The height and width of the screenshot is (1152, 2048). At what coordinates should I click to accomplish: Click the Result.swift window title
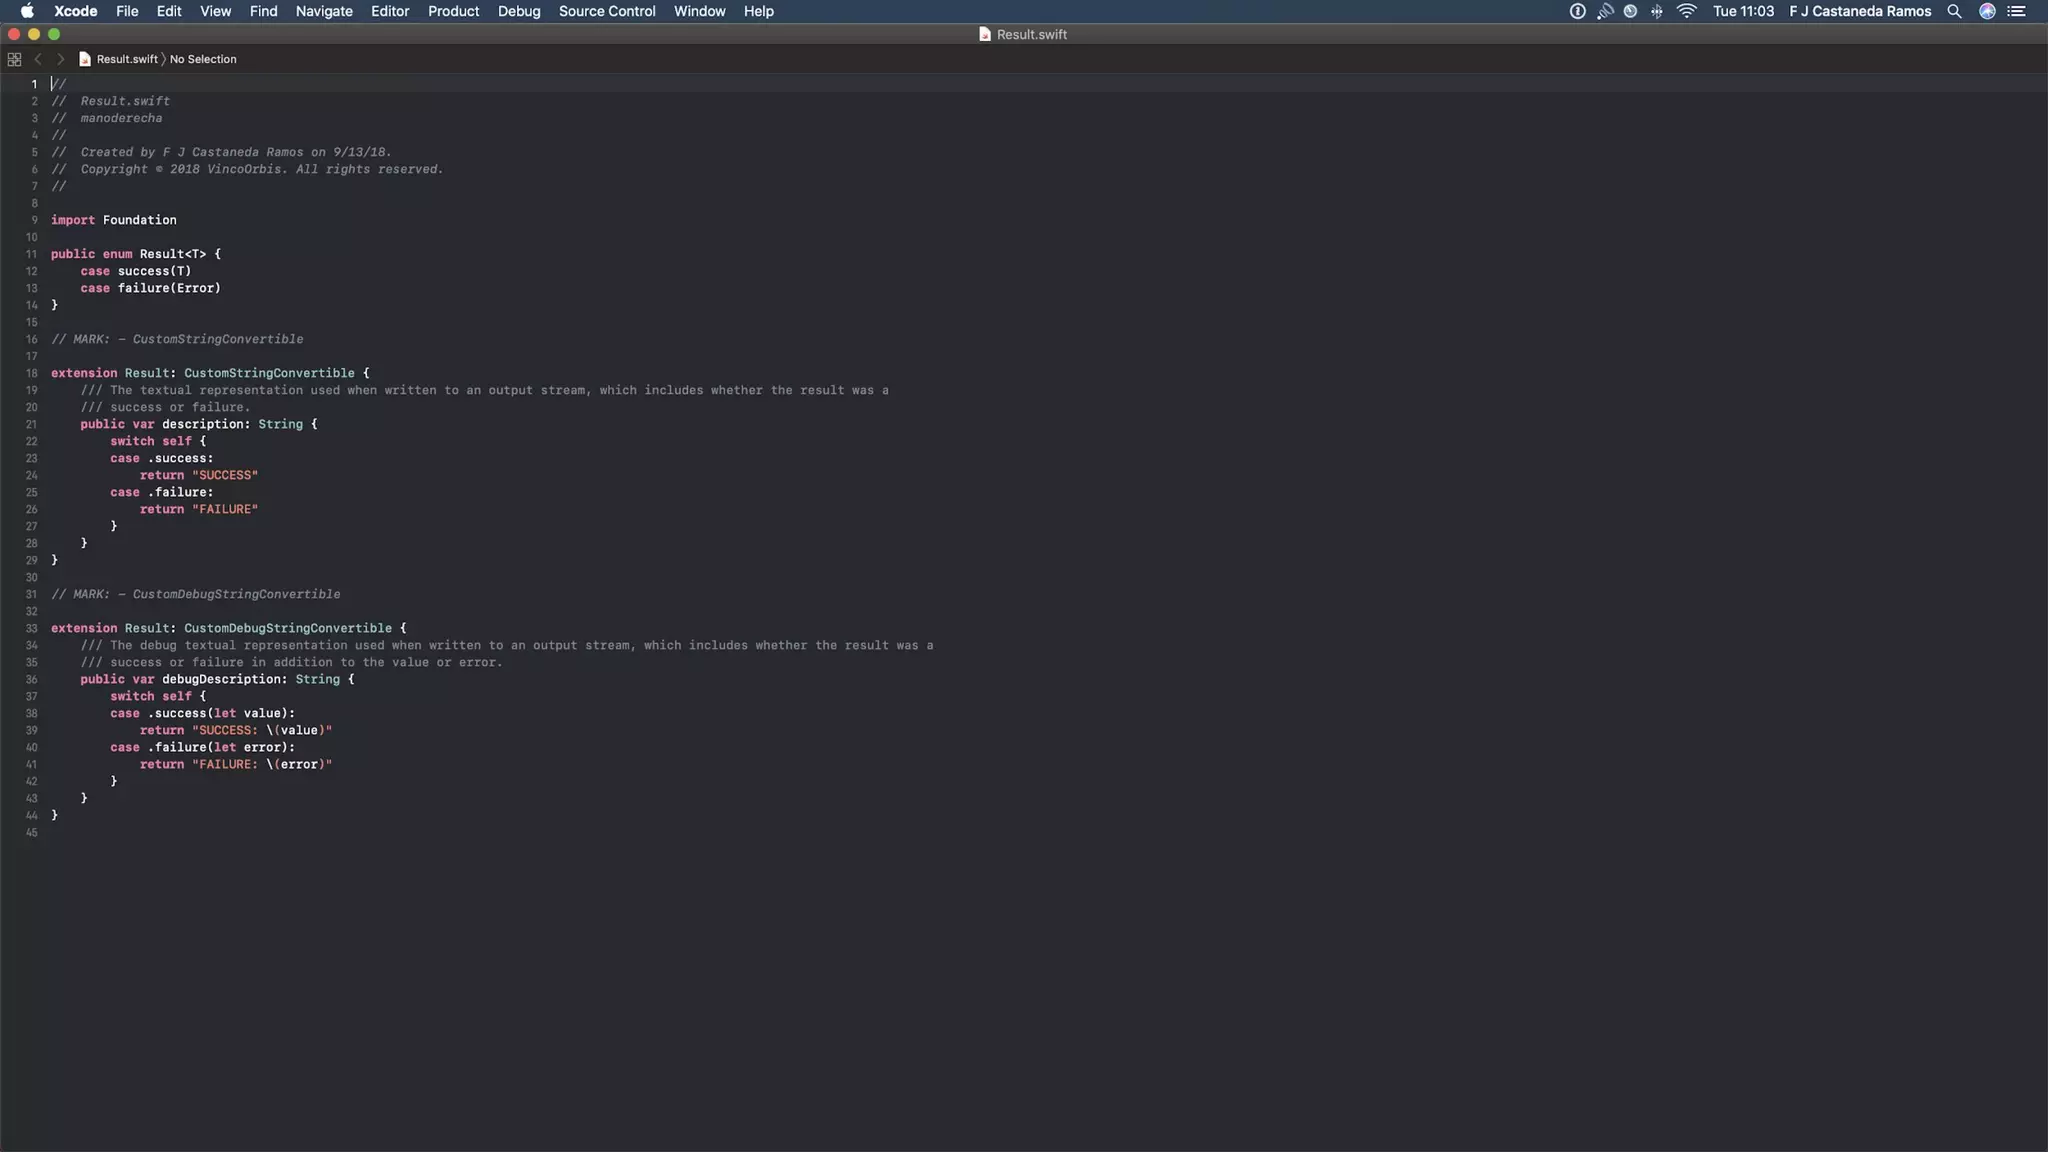pos(1031,34)
